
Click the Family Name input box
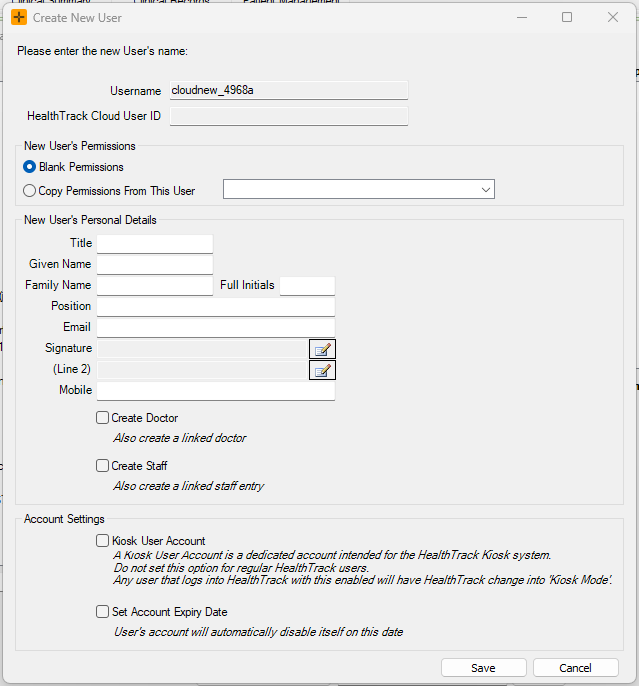pyautogui.click(x=155, y=286)
